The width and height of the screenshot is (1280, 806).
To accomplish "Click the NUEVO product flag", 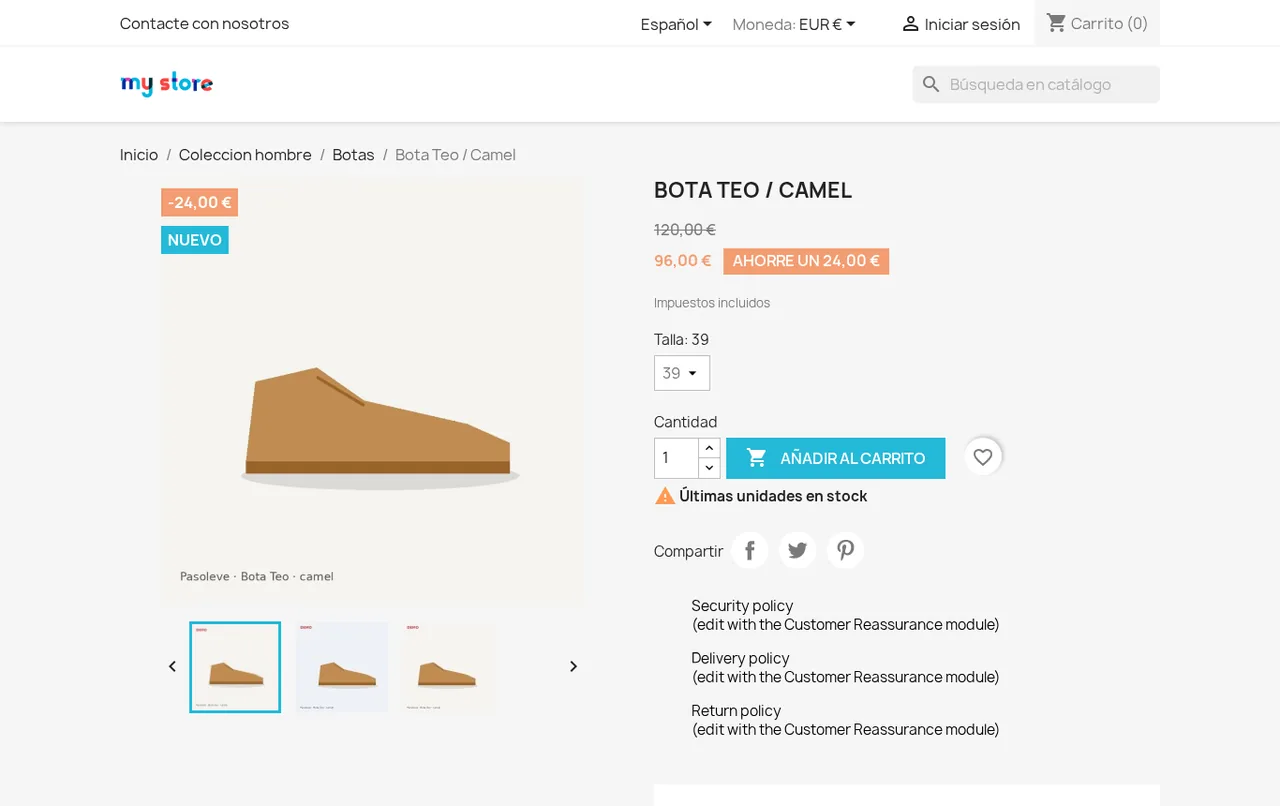I will [x=195, y=240].
